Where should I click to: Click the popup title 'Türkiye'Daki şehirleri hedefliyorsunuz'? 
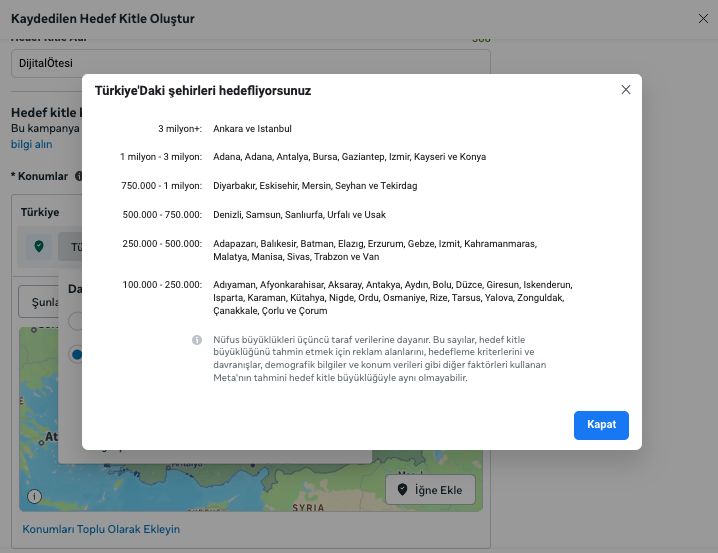[202, 91]
